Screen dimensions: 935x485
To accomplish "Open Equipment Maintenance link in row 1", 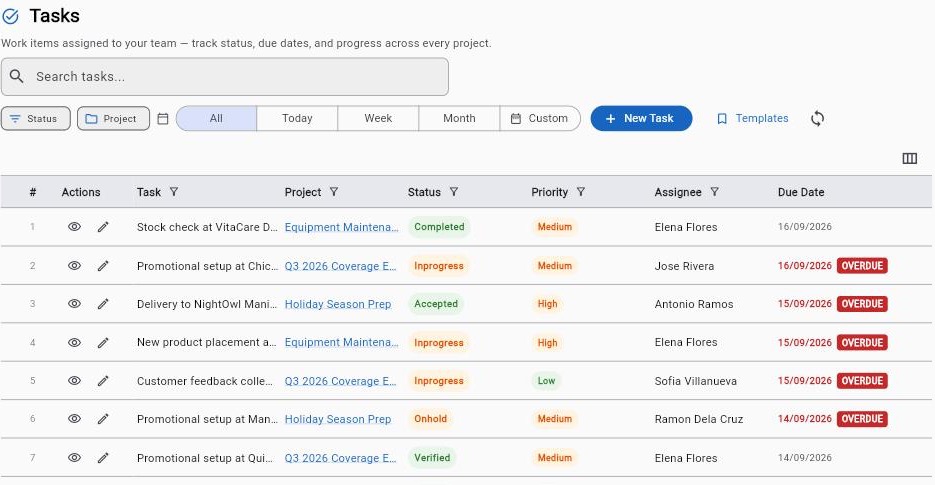I will (x=341, y=227).
